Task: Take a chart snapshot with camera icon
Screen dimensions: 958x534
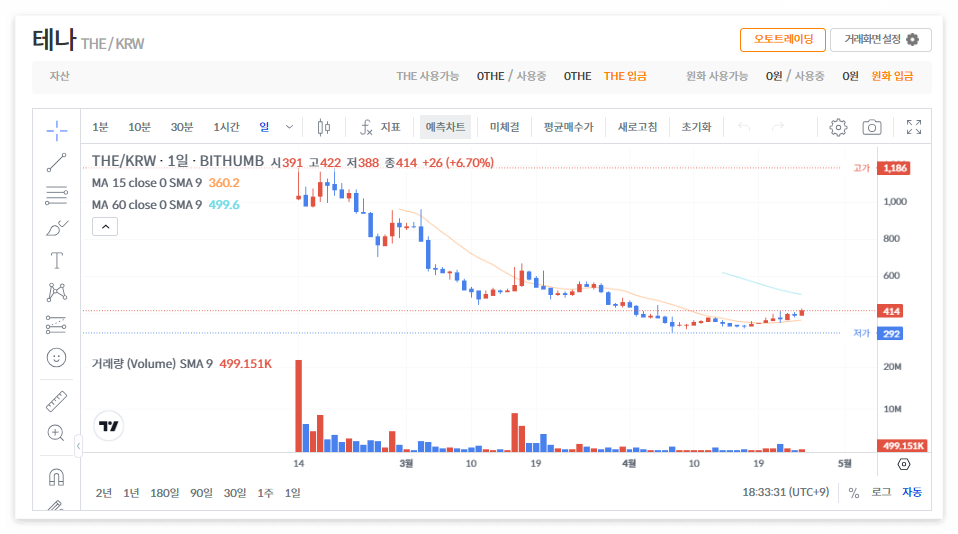Action: [872, 127]
